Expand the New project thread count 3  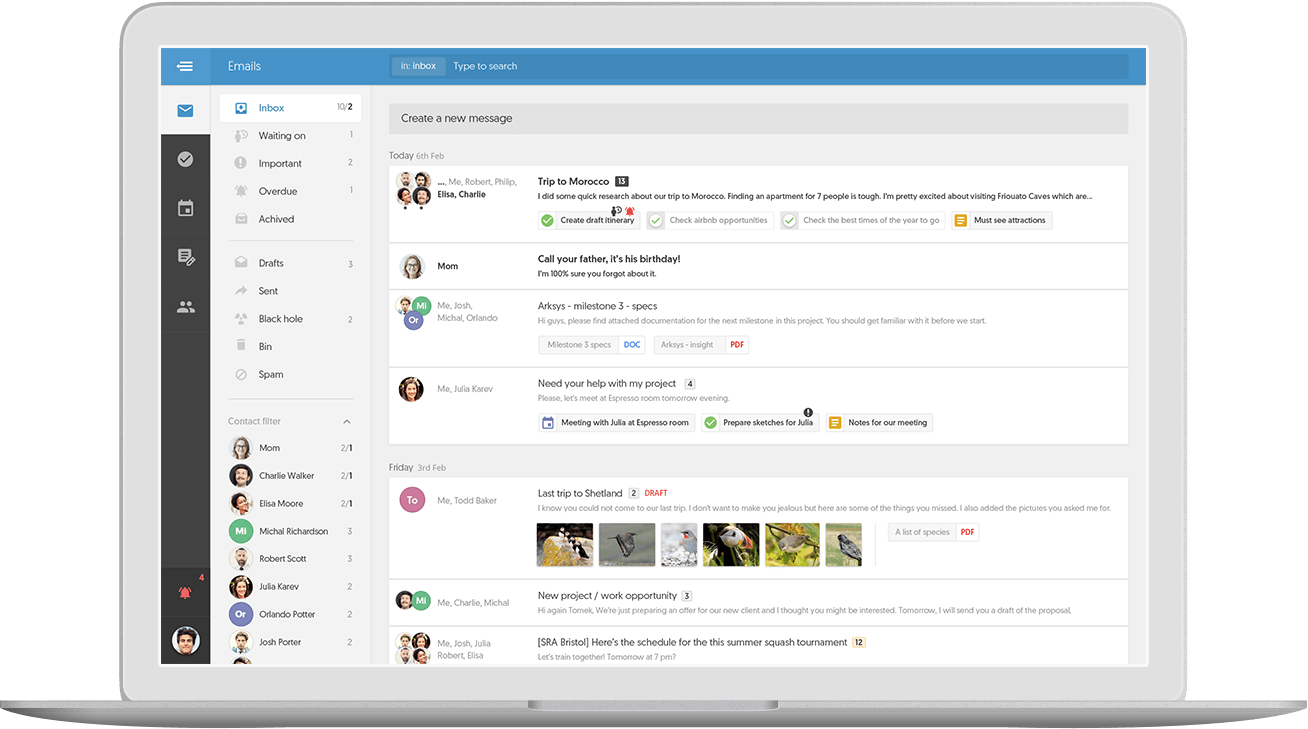click(x=687, y=596)
